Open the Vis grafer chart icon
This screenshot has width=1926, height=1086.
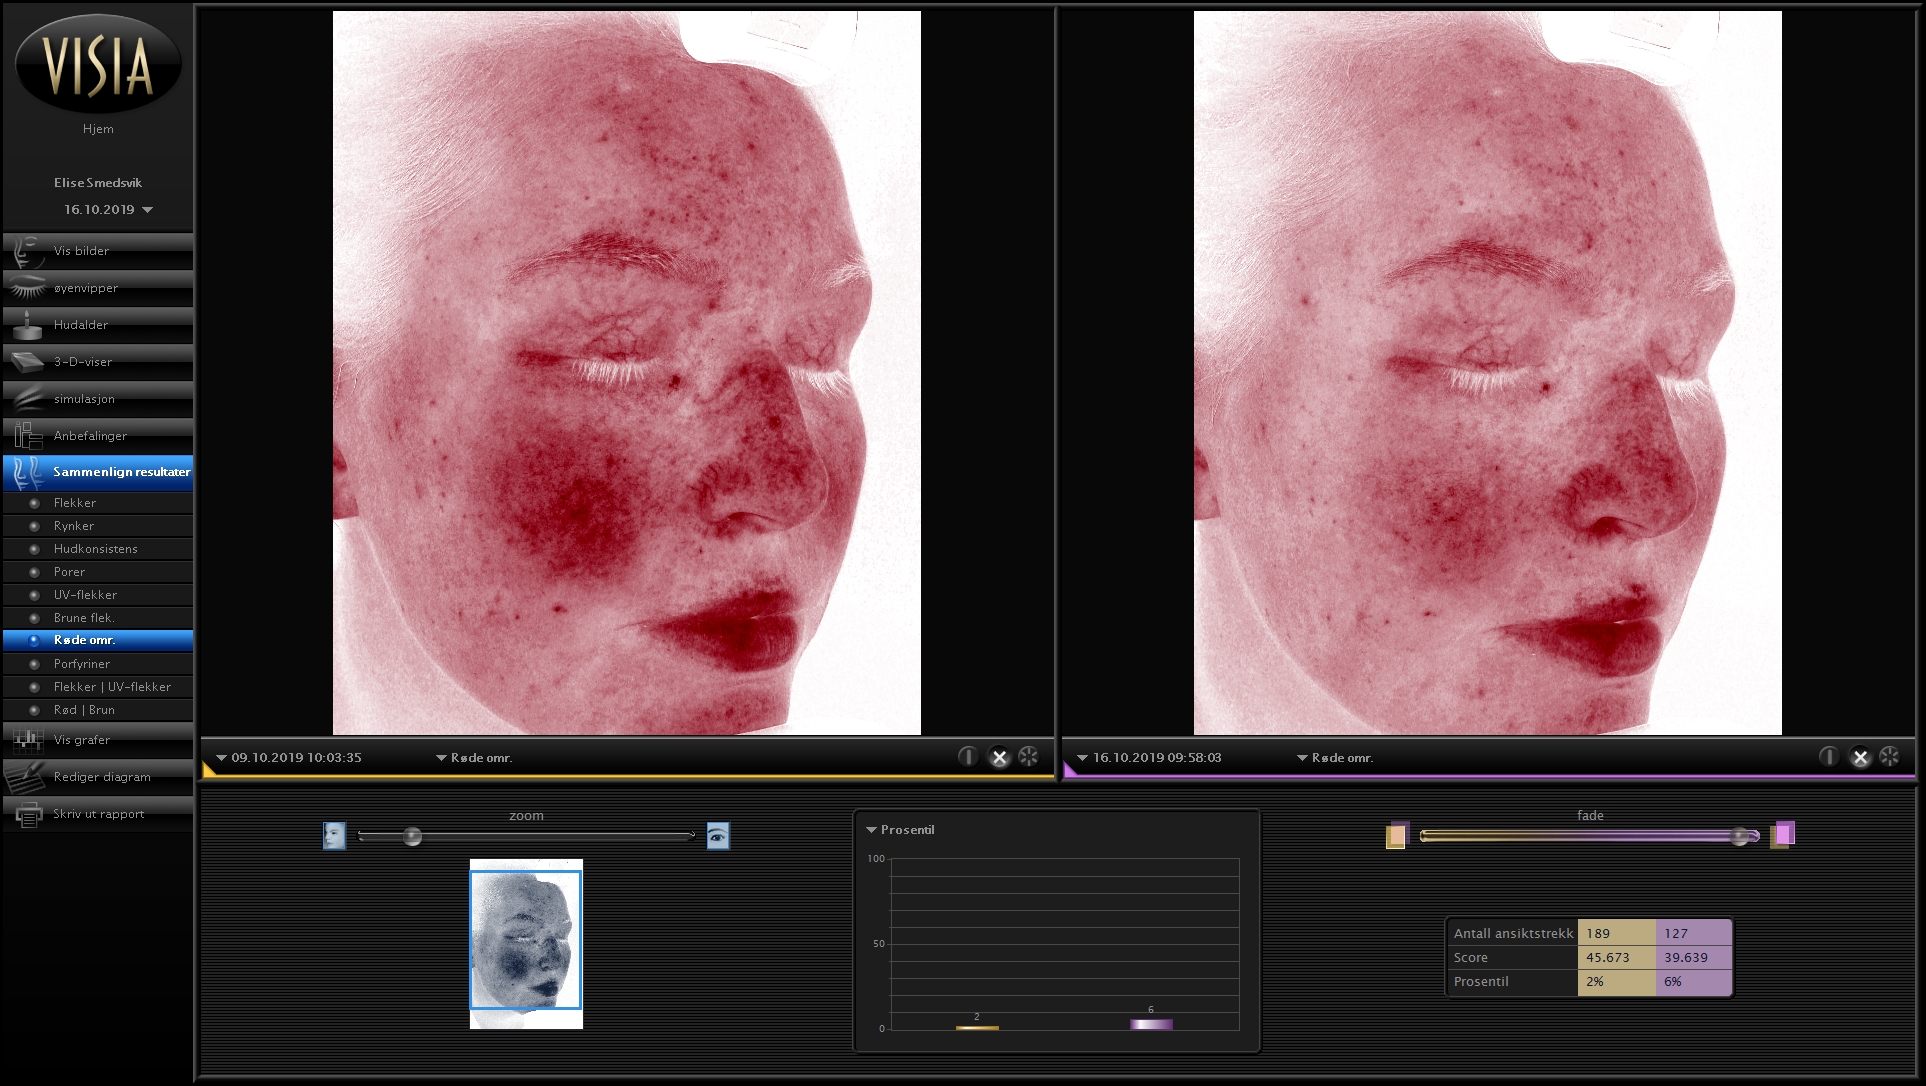tap(28, 740)
